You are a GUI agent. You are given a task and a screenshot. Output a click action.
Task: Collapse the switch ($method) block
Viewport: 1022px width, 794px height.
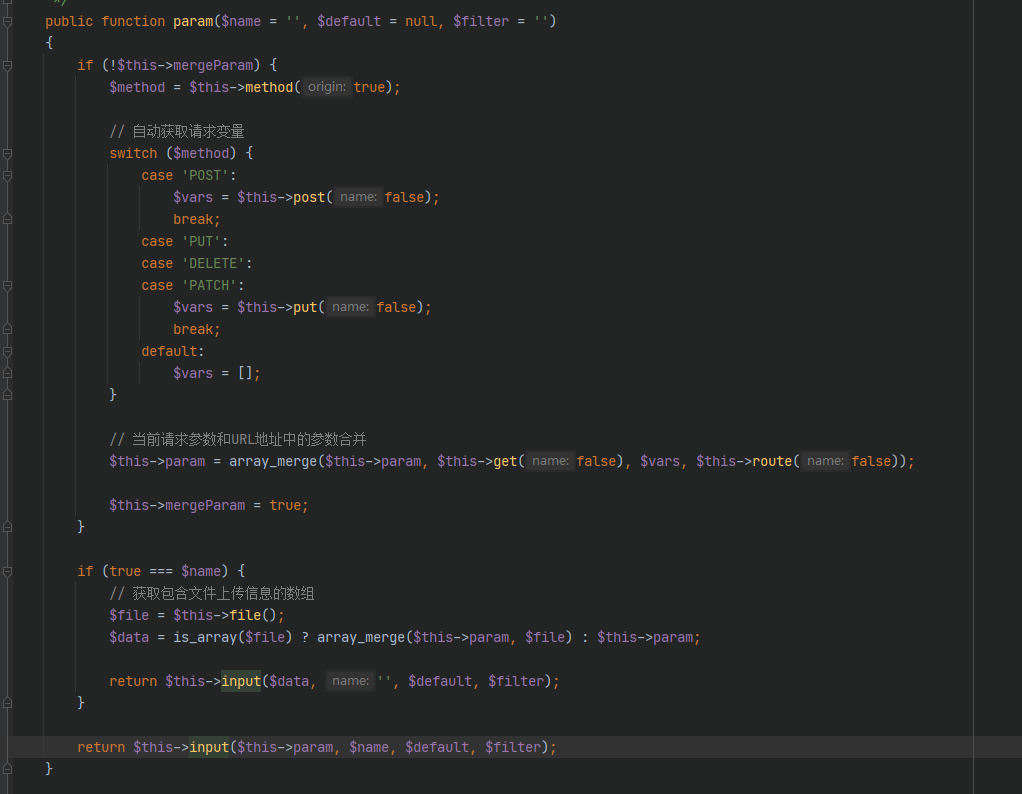point(7,153)
